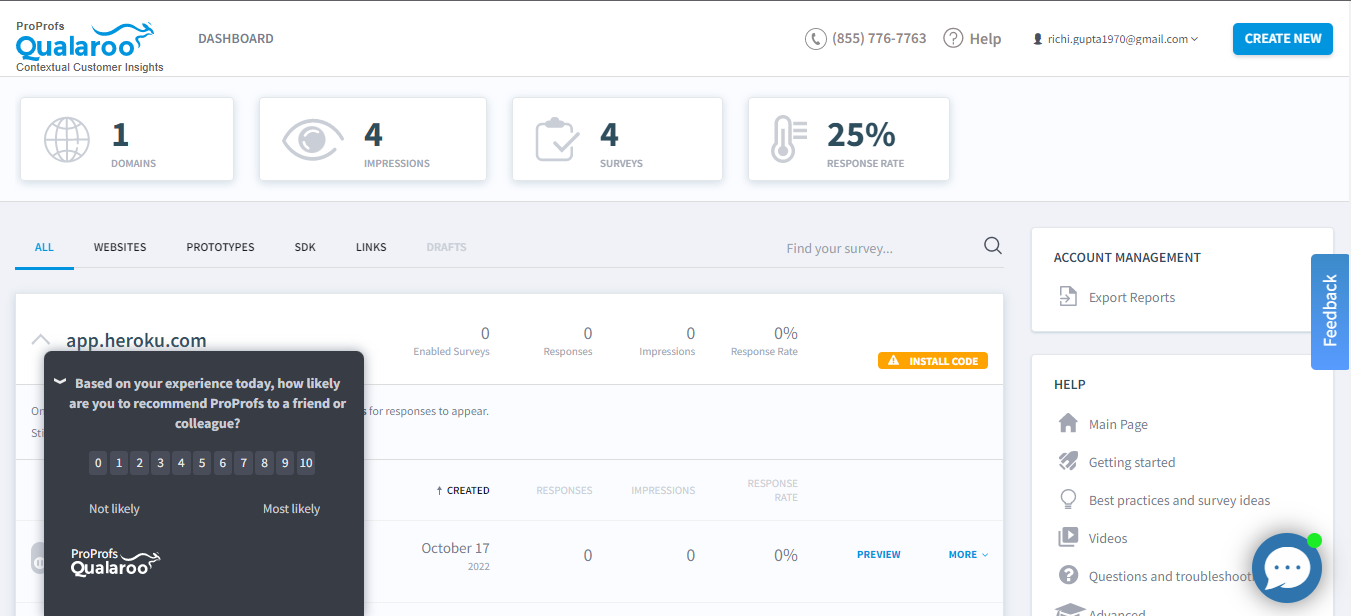
Task: Minimize the NPS survey popup chevron
Action: coord(60,382)
